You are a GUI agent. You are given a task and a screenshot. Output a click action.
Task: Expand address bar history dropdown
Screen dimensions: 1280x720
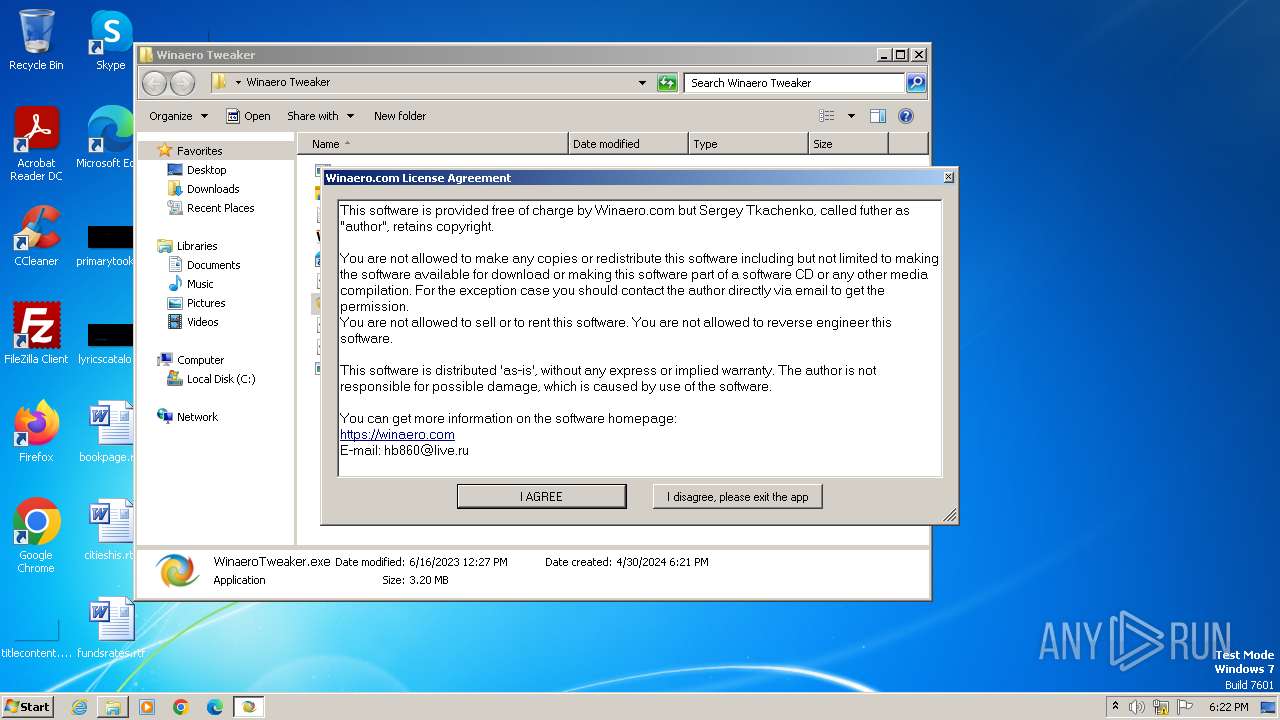[x=642, y=83]
